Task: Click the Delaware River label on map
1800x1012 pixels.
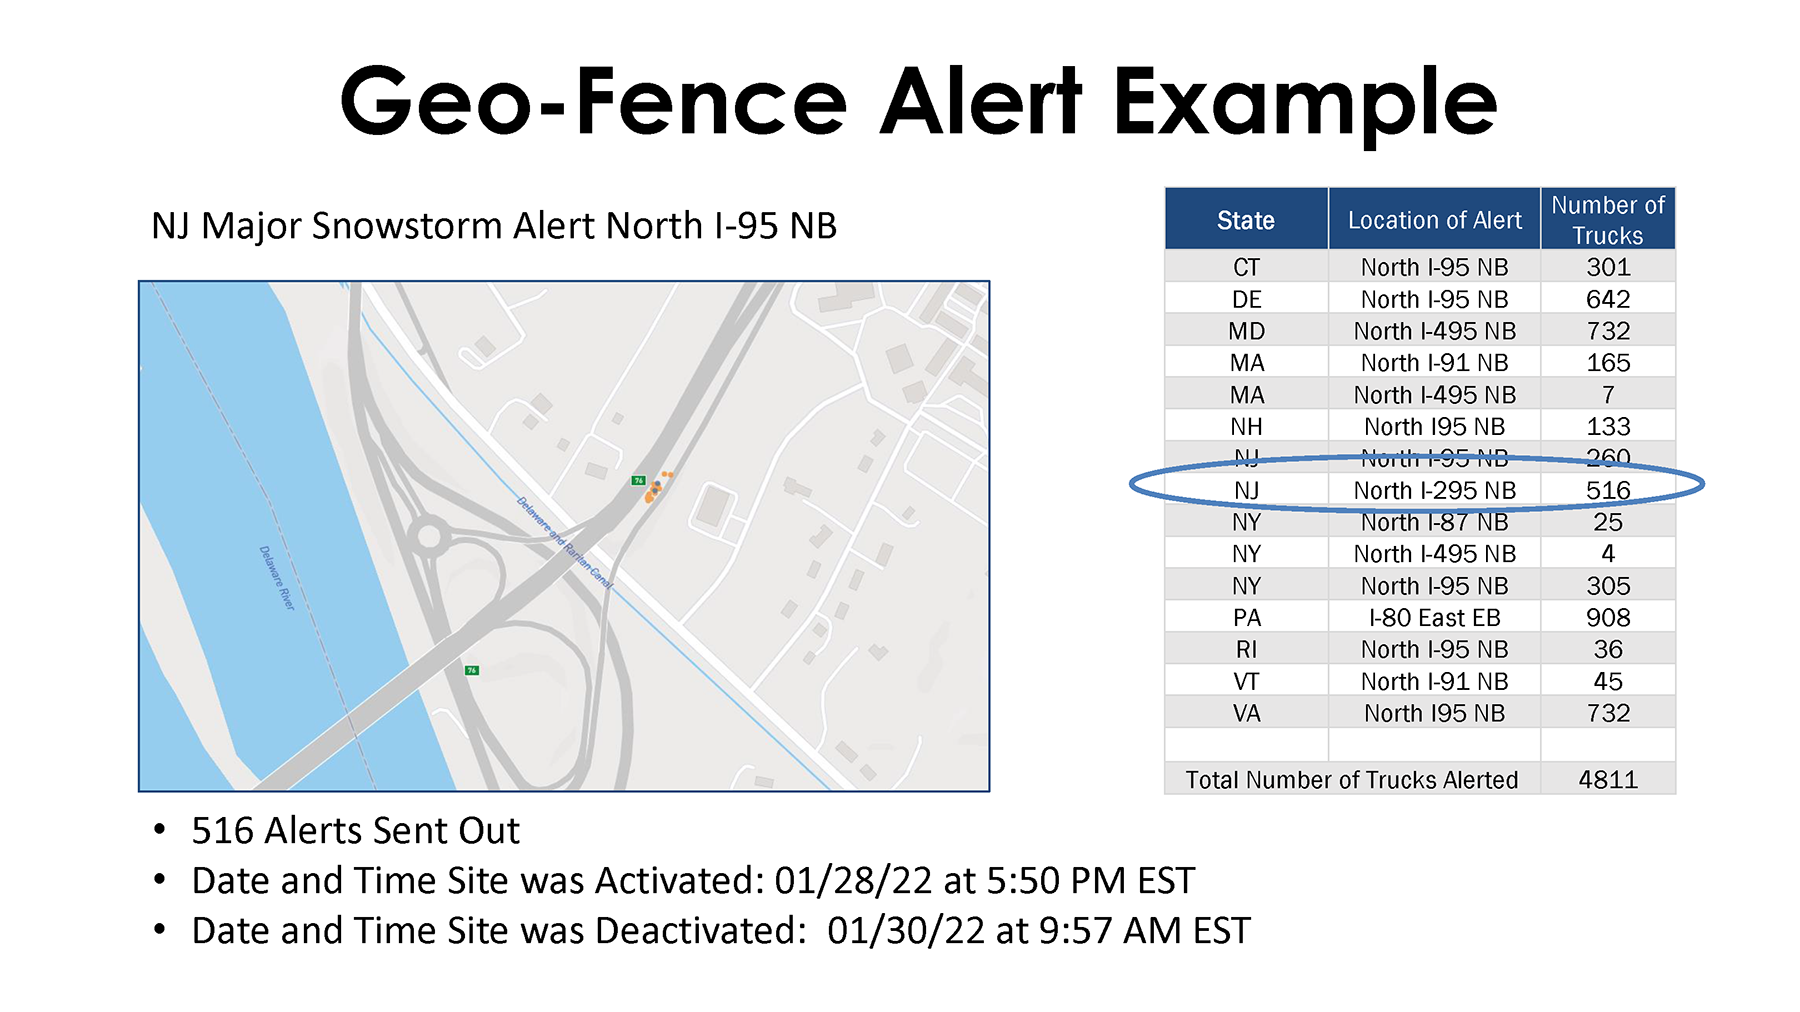Action: click(277, 578)
